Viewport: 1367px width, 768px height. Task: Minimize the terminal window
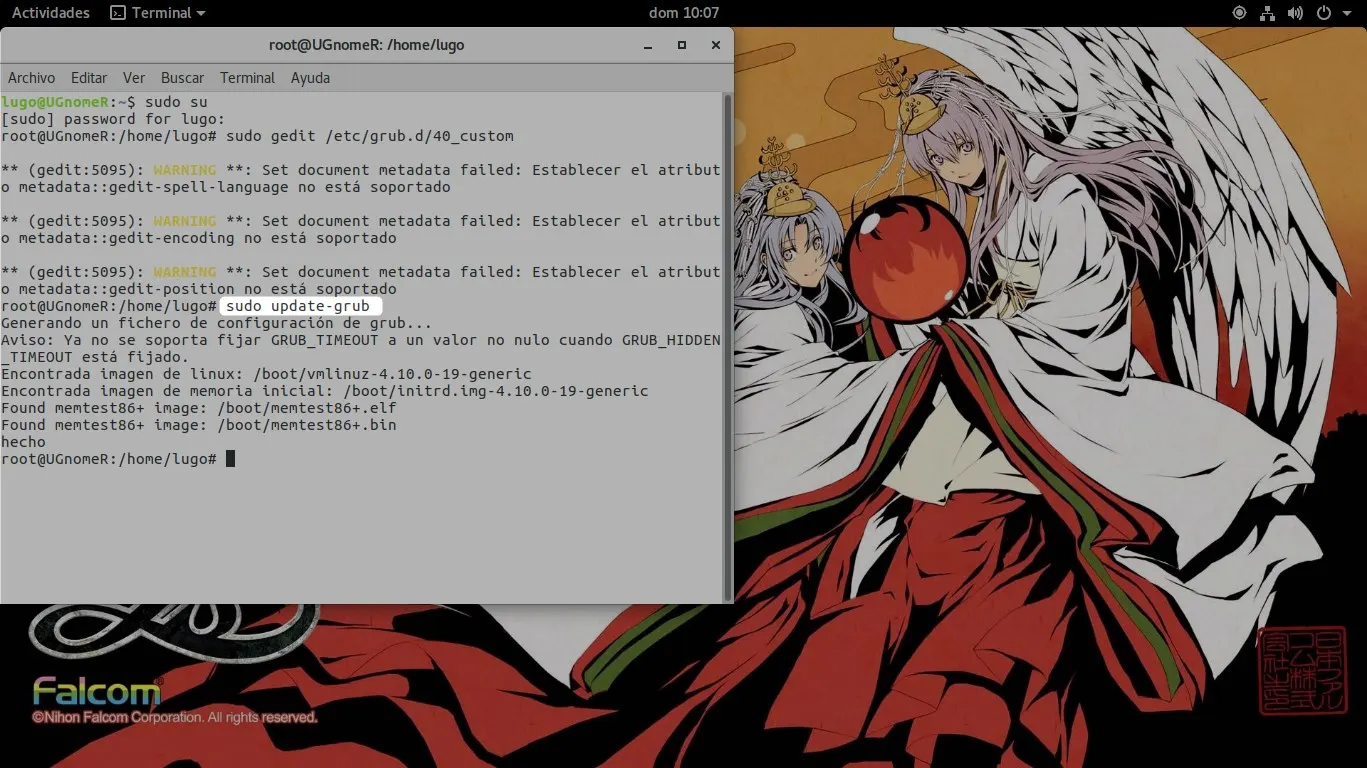click(647, 45)
